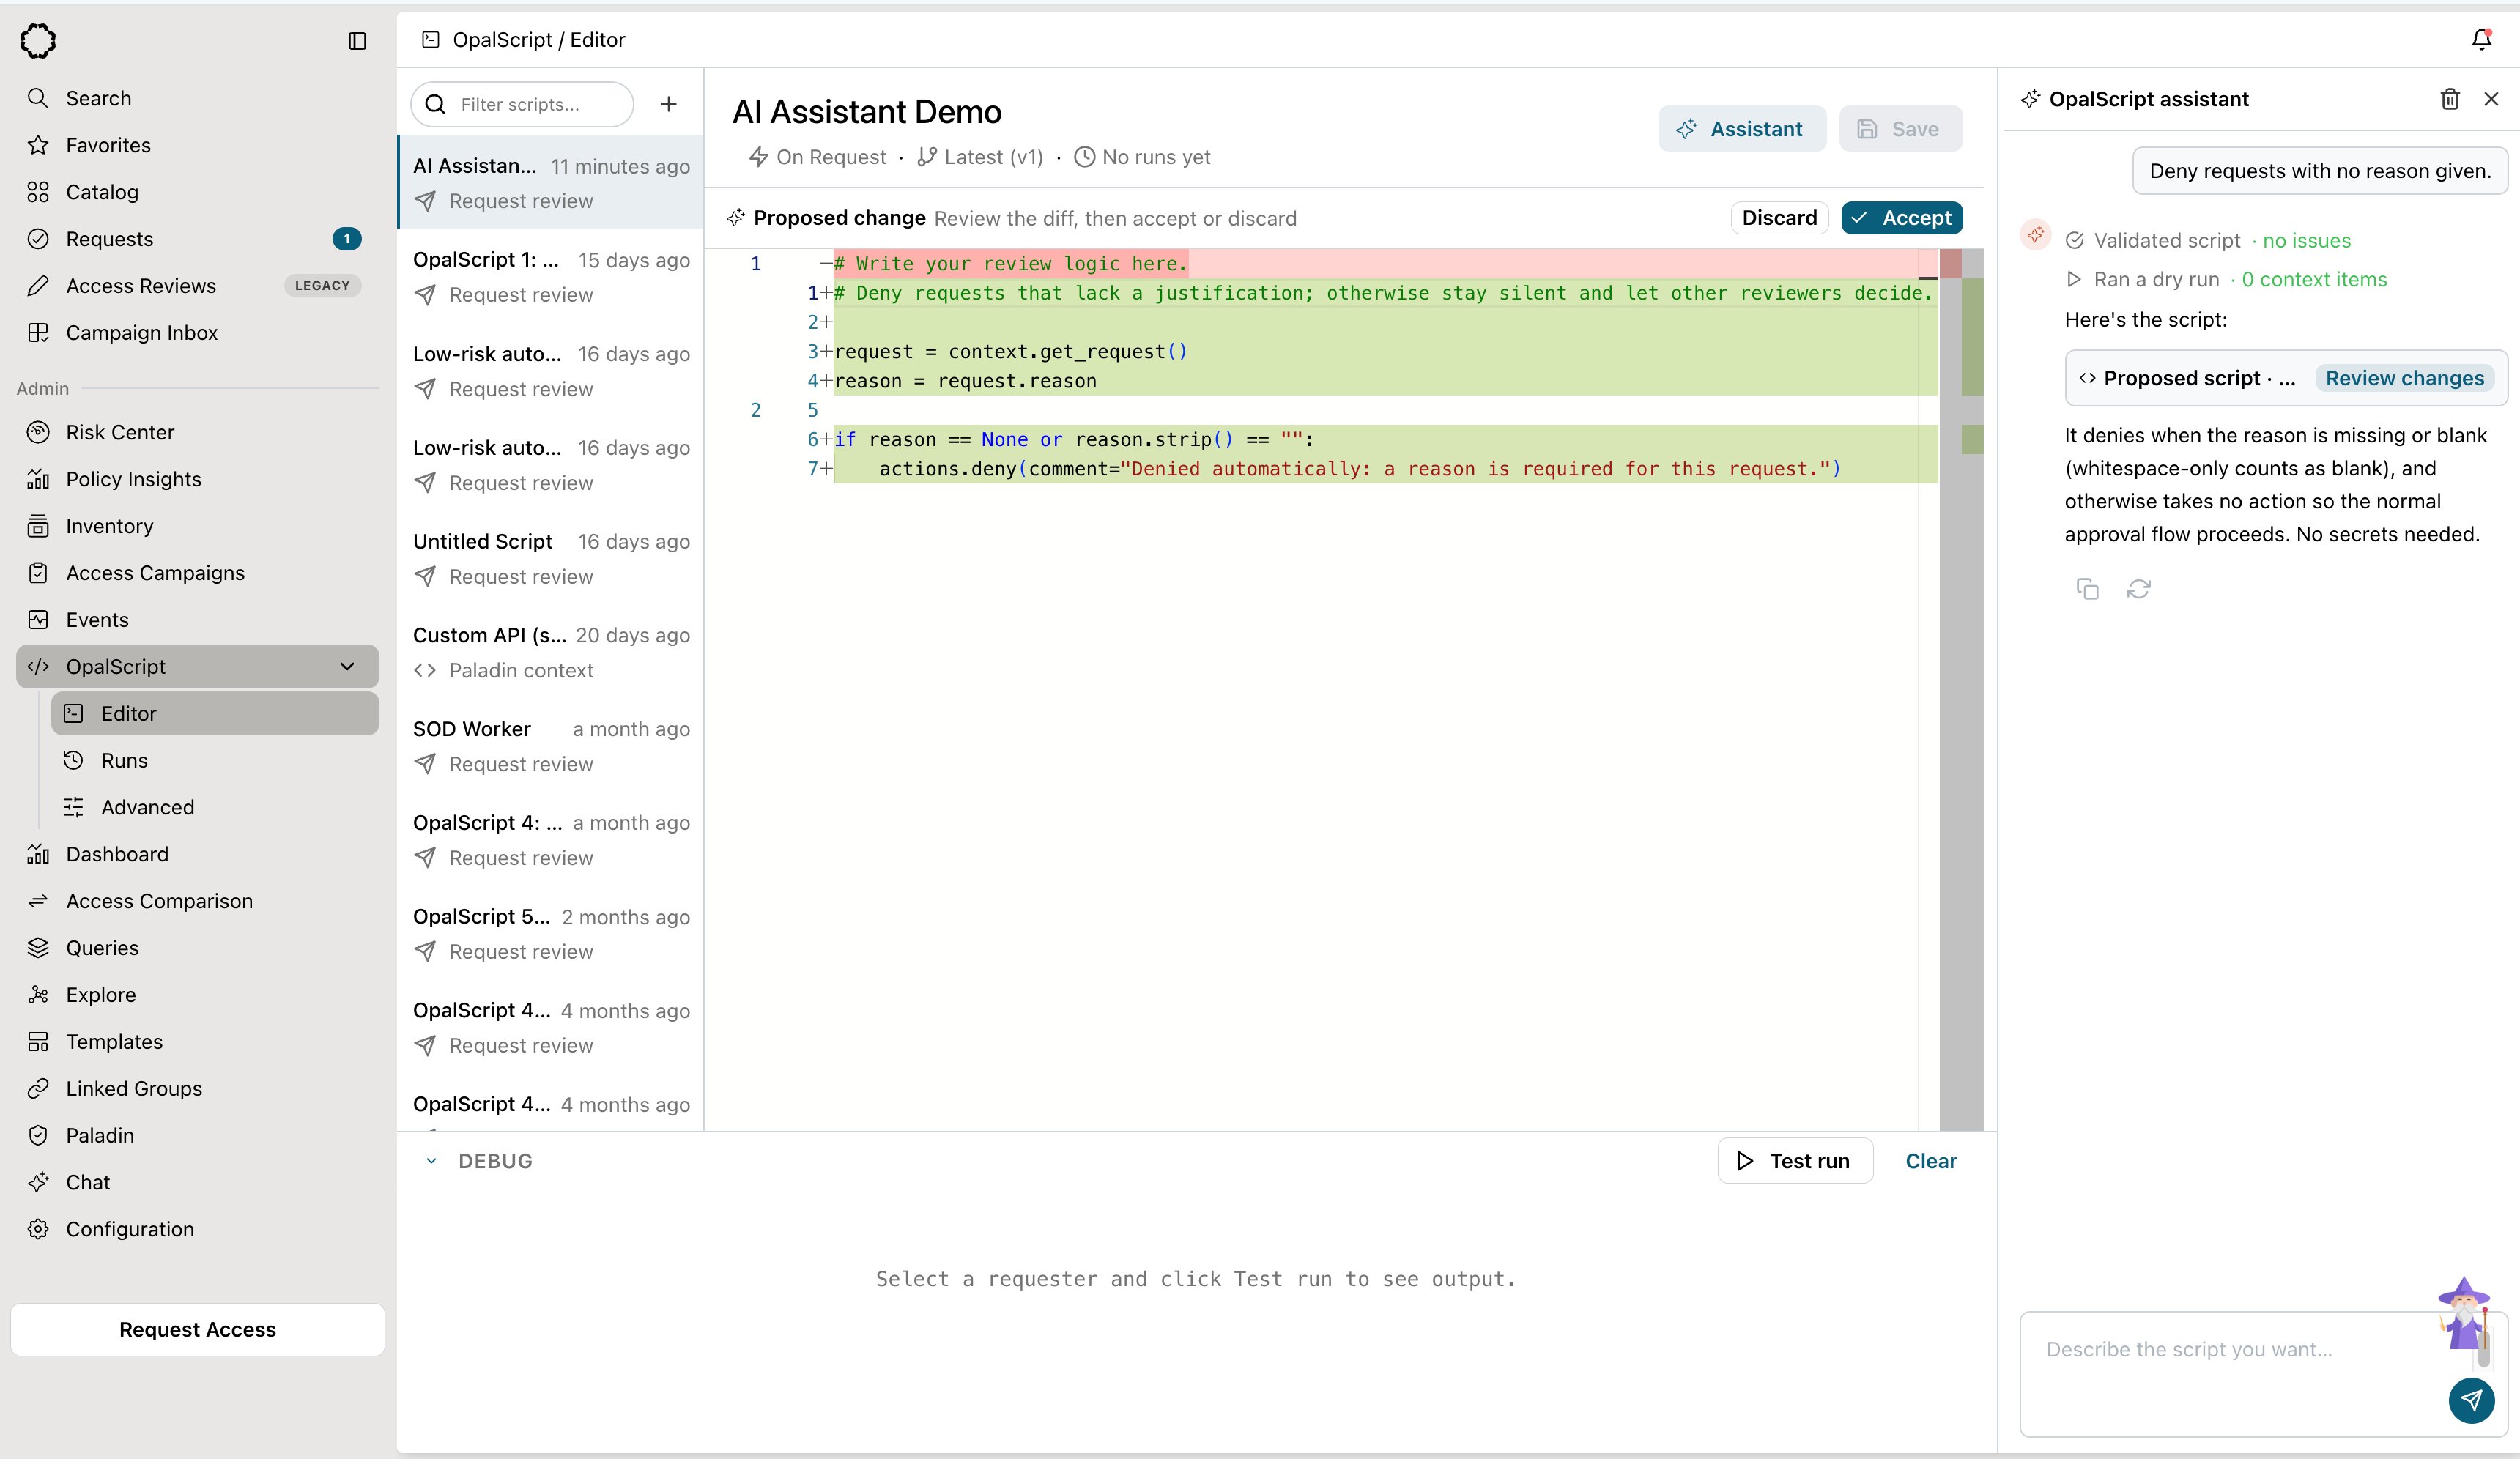
Task: Discard the proposed change
Action: coord(1779,218)
